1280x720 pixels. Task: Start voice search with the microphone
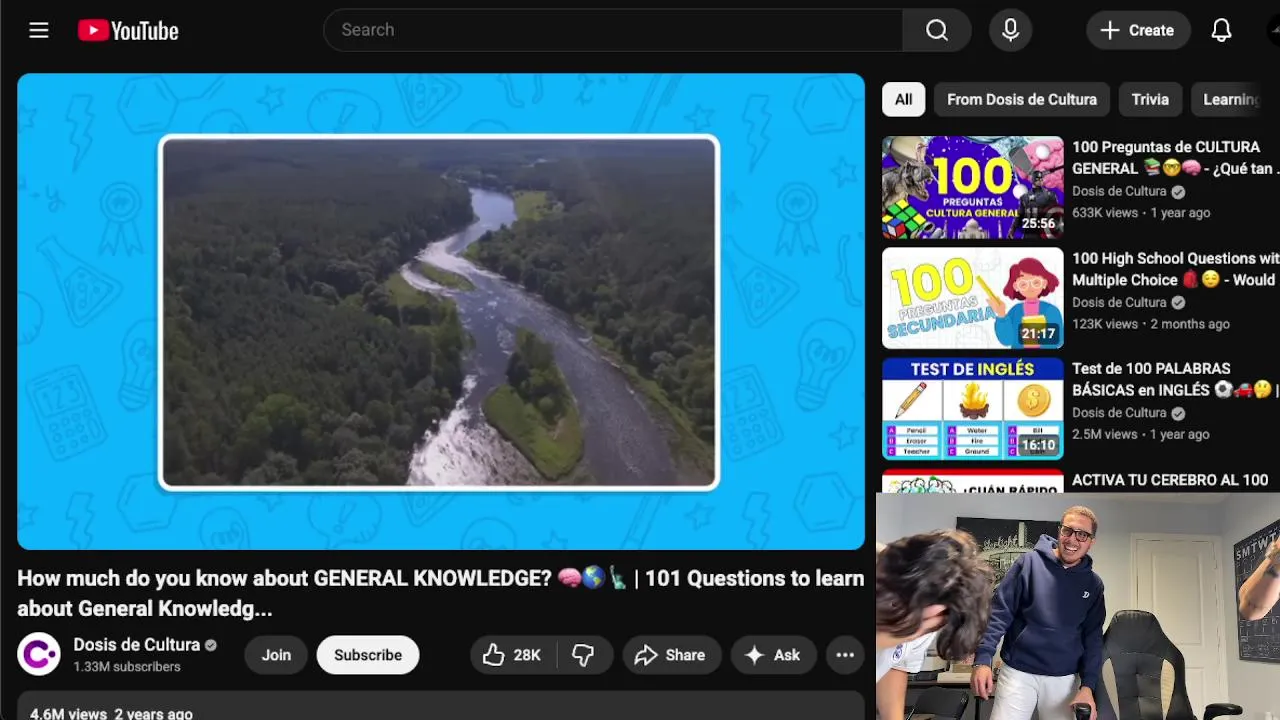[1011, 30]
